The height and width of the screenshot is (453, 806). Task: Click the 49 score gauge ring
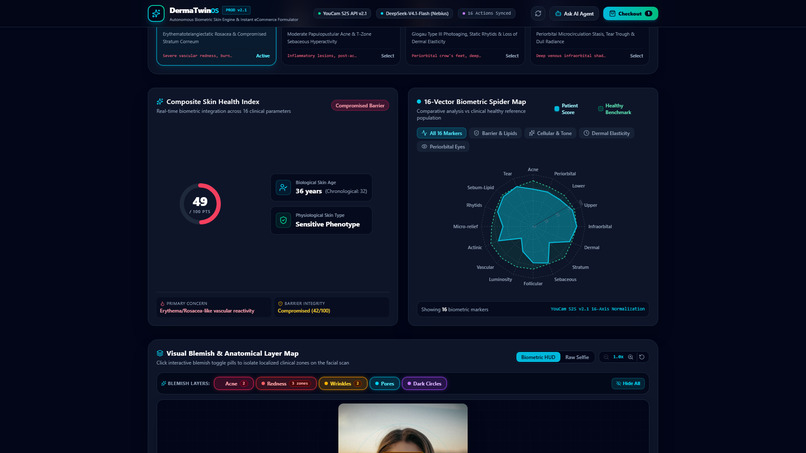click(200, 204)
